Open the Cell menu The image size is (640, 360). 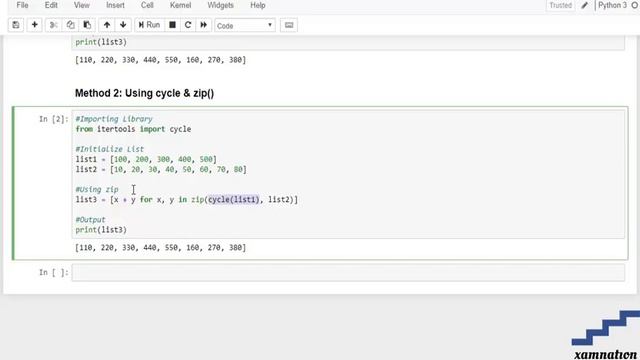[147, 5]
